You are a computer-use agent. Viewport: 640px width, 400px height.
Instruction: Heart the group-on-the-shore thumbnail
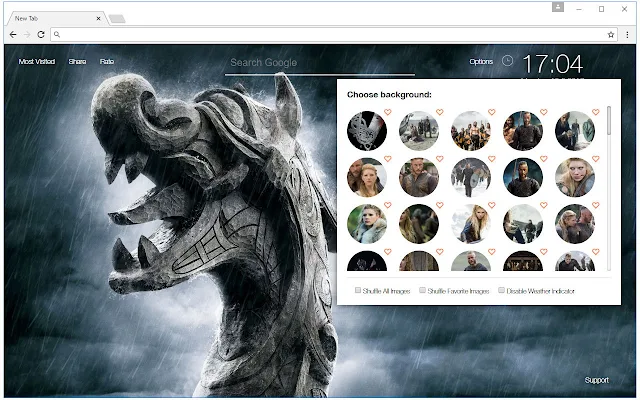coord(440,112)
